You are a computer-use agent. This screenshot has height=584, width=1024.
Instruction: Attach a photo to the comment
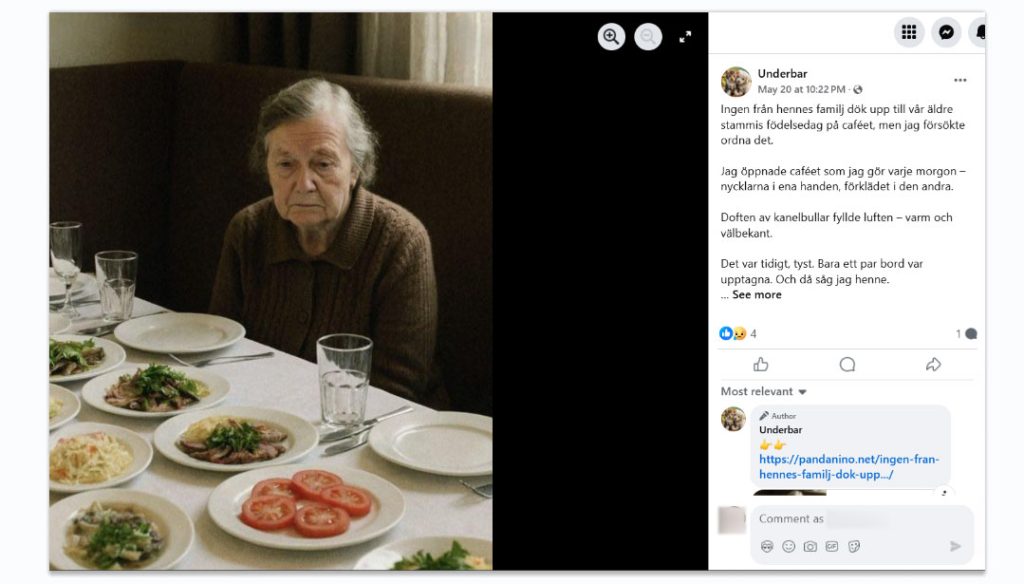point(810,546)
